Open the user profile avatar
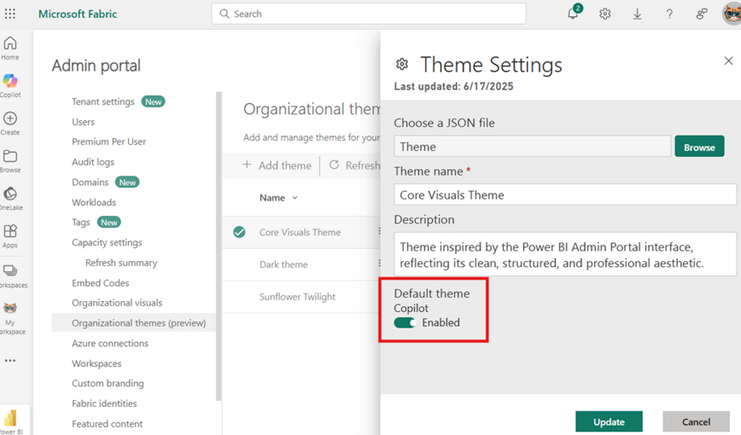Viewport: 741px width, 435px height. [x=732, y=14]
